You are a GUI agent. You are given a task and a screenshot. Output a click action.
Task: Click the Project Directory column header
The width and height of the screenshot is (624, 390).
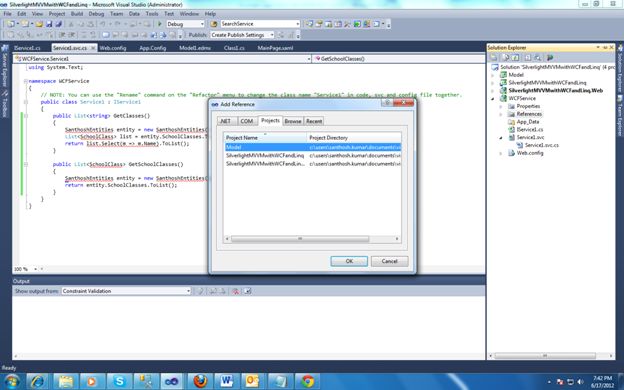[x=354, y=138]
